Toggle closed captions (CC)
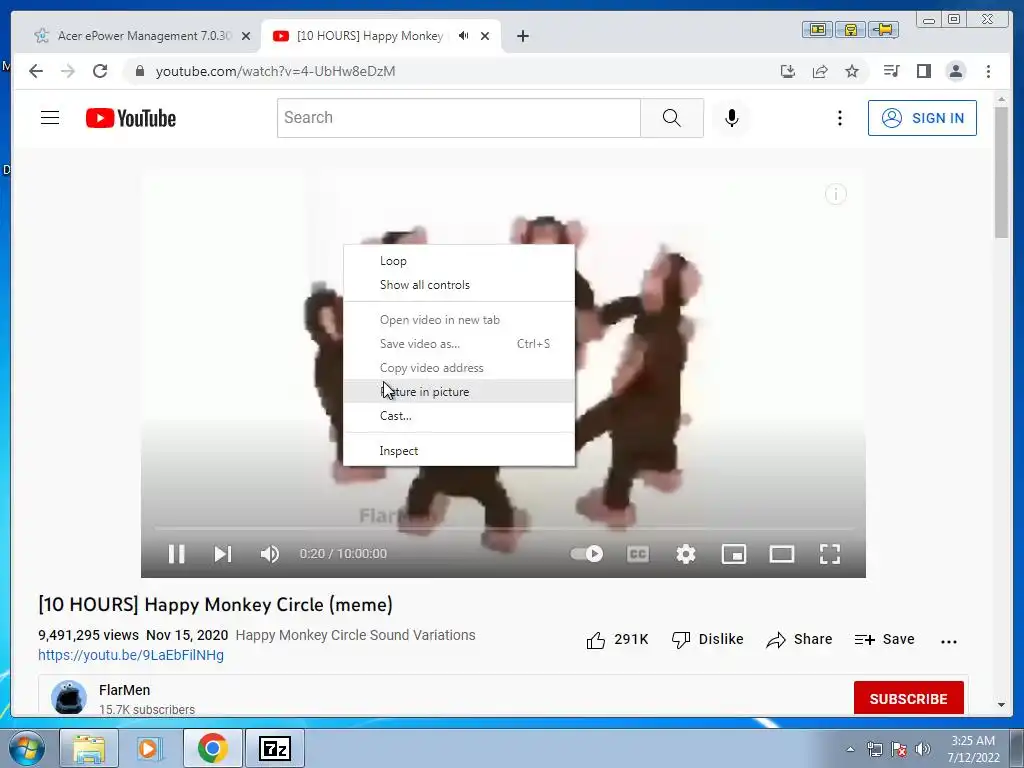Screen dimensions: 1024x768 click(x=638, y=554)
